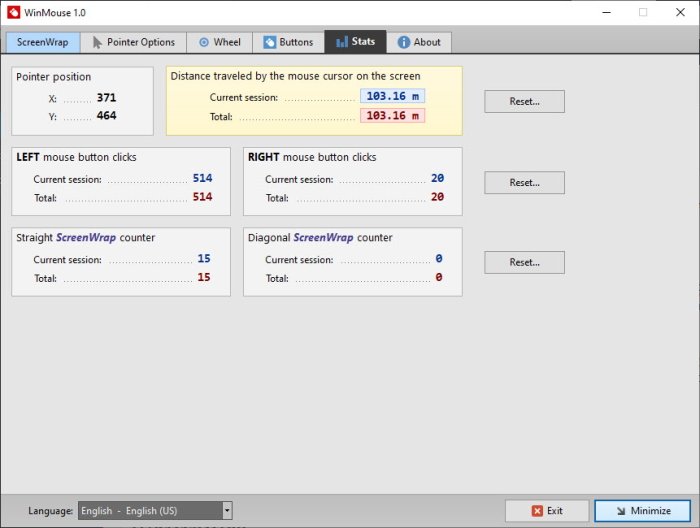Go to the Buttons tab
Viewport: 700px width, 528px height.
click(x=288, y=42)
